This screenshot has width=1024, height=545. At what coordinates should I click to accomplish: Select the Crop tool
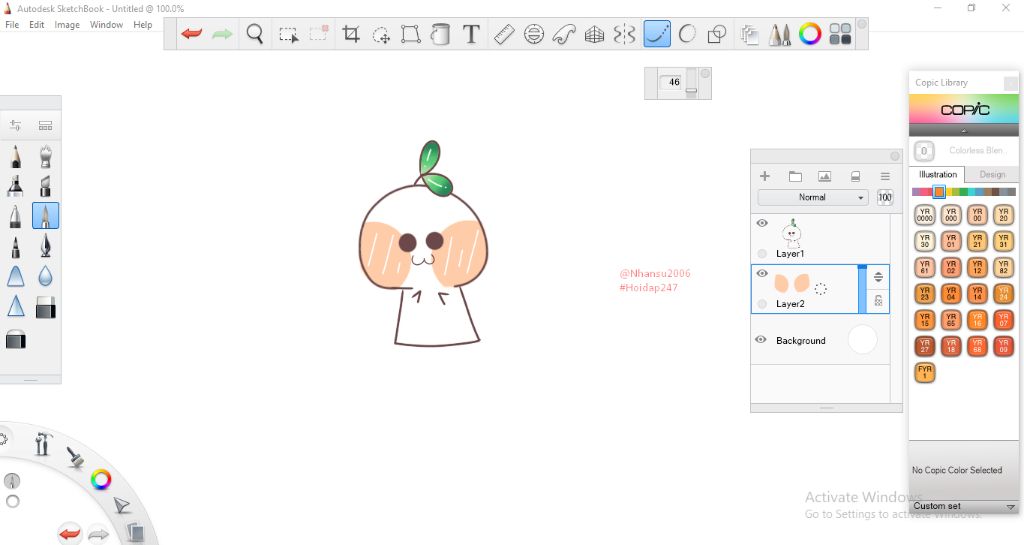(x=351, y=34)
